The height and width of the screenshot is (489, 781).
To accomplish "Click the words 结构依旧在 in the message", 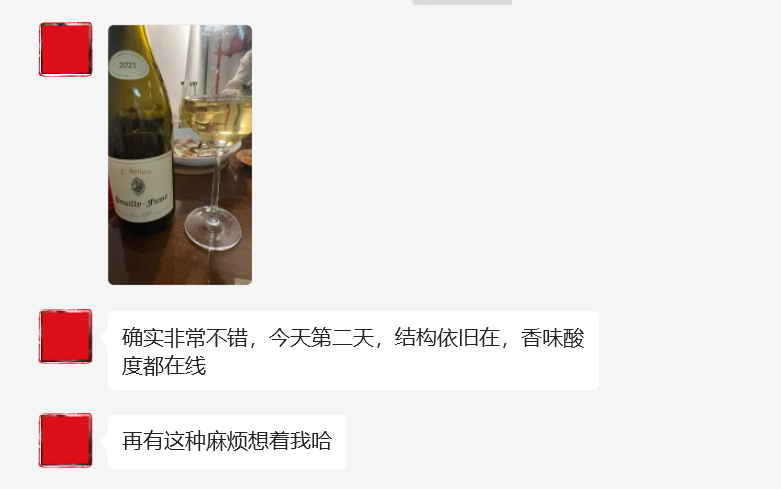I will (x=447, y=338).
